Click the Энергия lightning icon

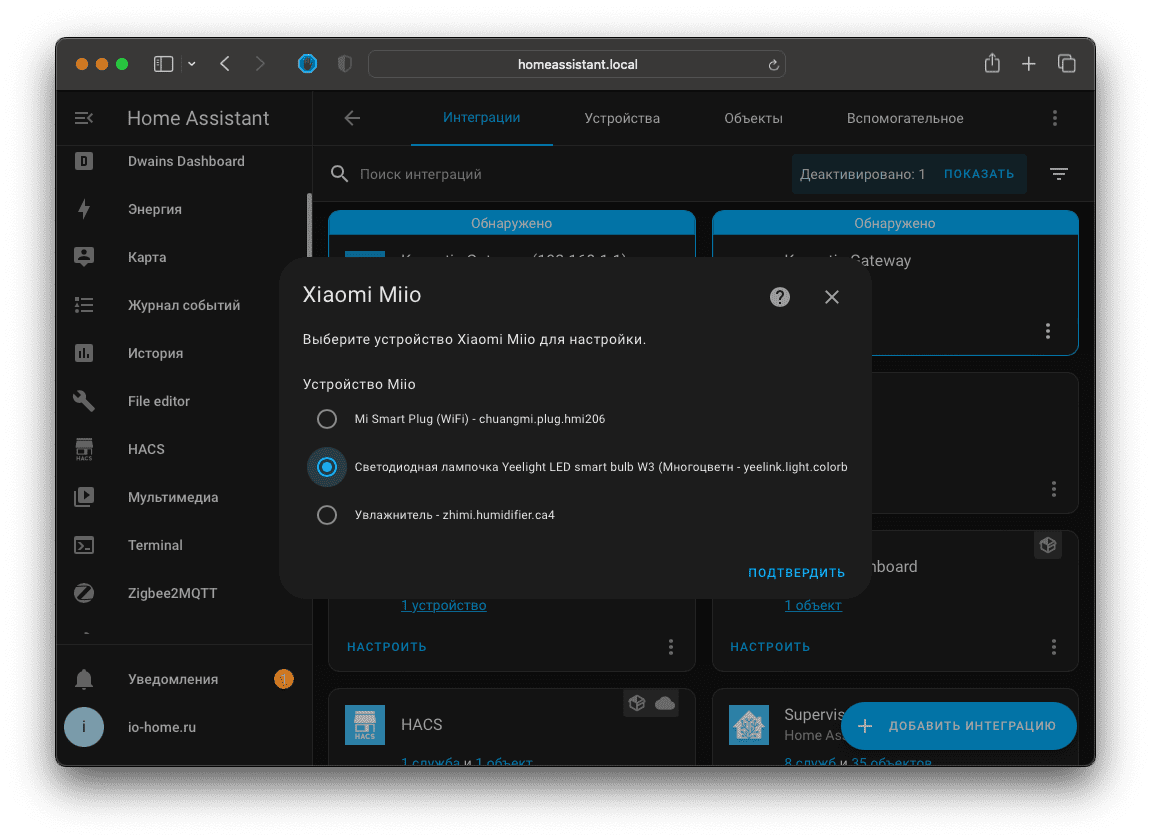coord(85,209)
